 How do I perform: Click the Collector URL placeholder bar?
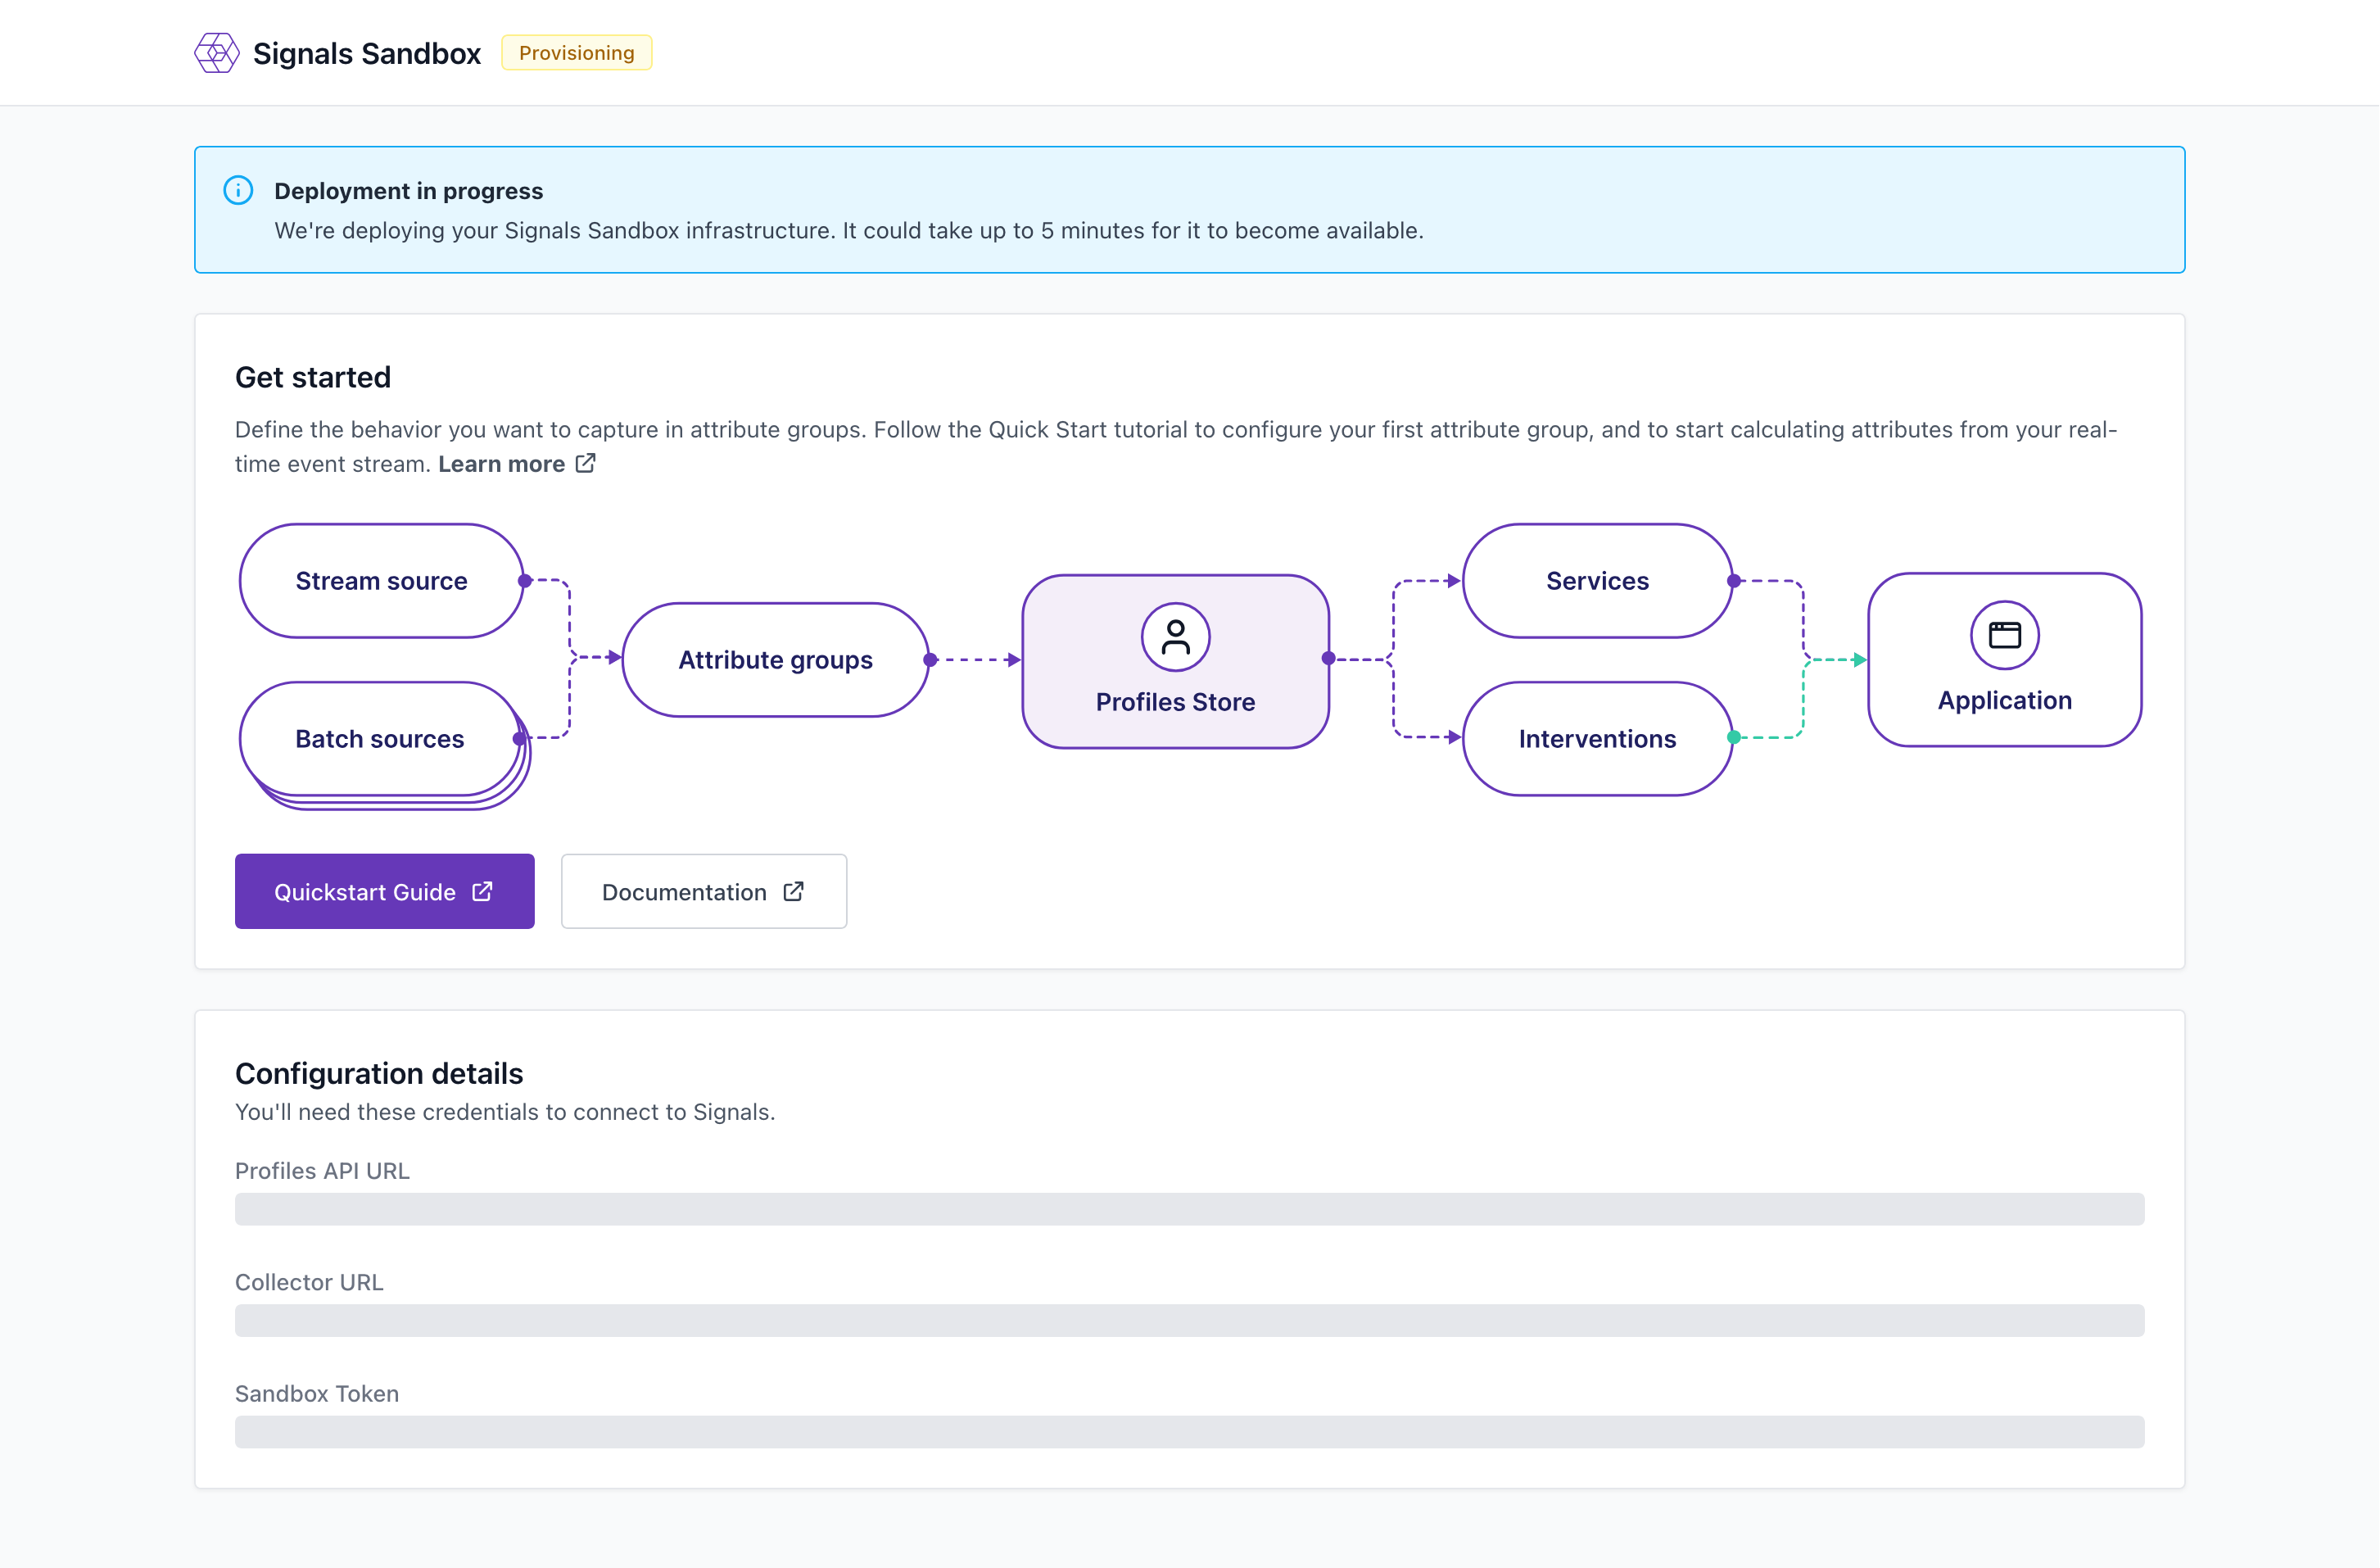pos(1189,1320)
